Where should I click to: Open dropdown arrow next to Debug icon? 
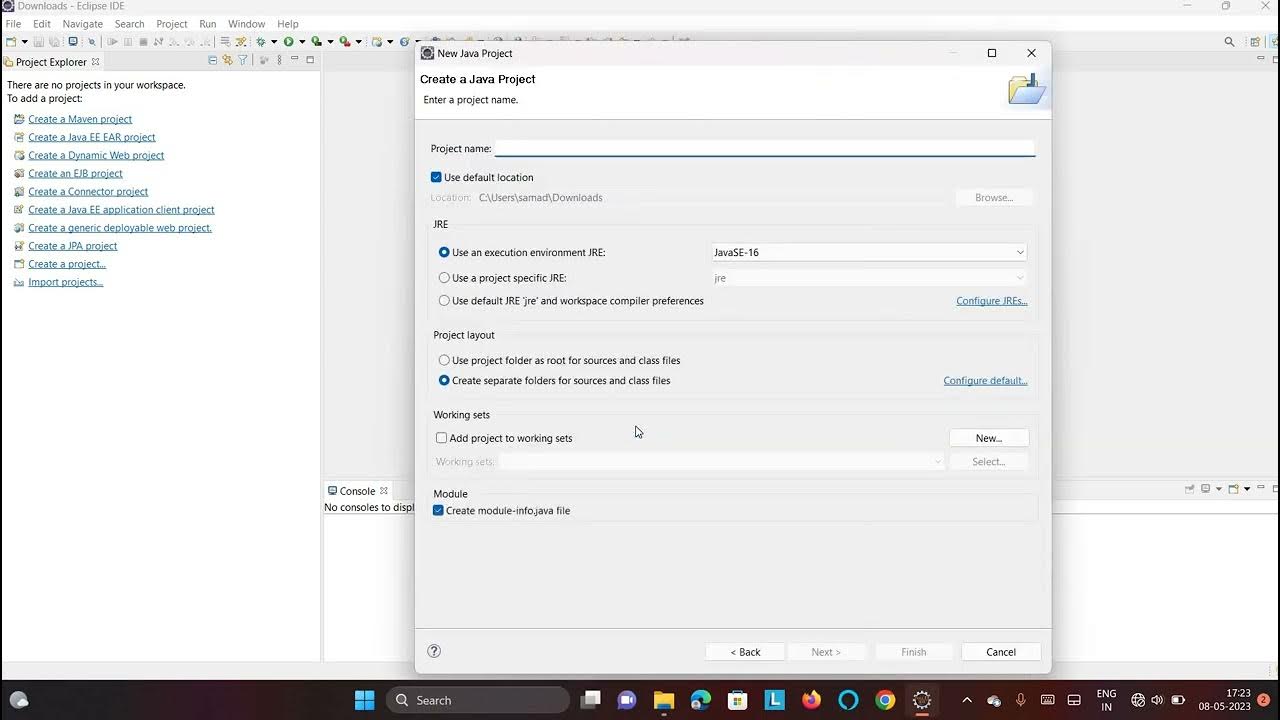tap(274, 42)
